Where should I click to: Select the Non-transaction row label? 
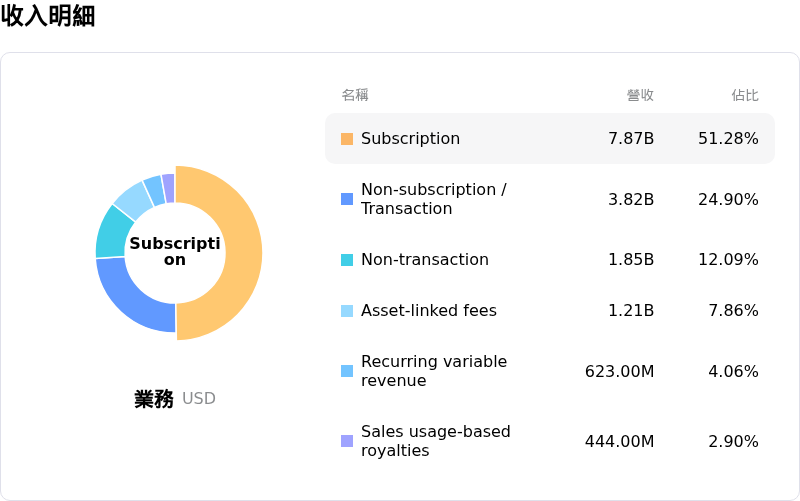click(424, 260)
